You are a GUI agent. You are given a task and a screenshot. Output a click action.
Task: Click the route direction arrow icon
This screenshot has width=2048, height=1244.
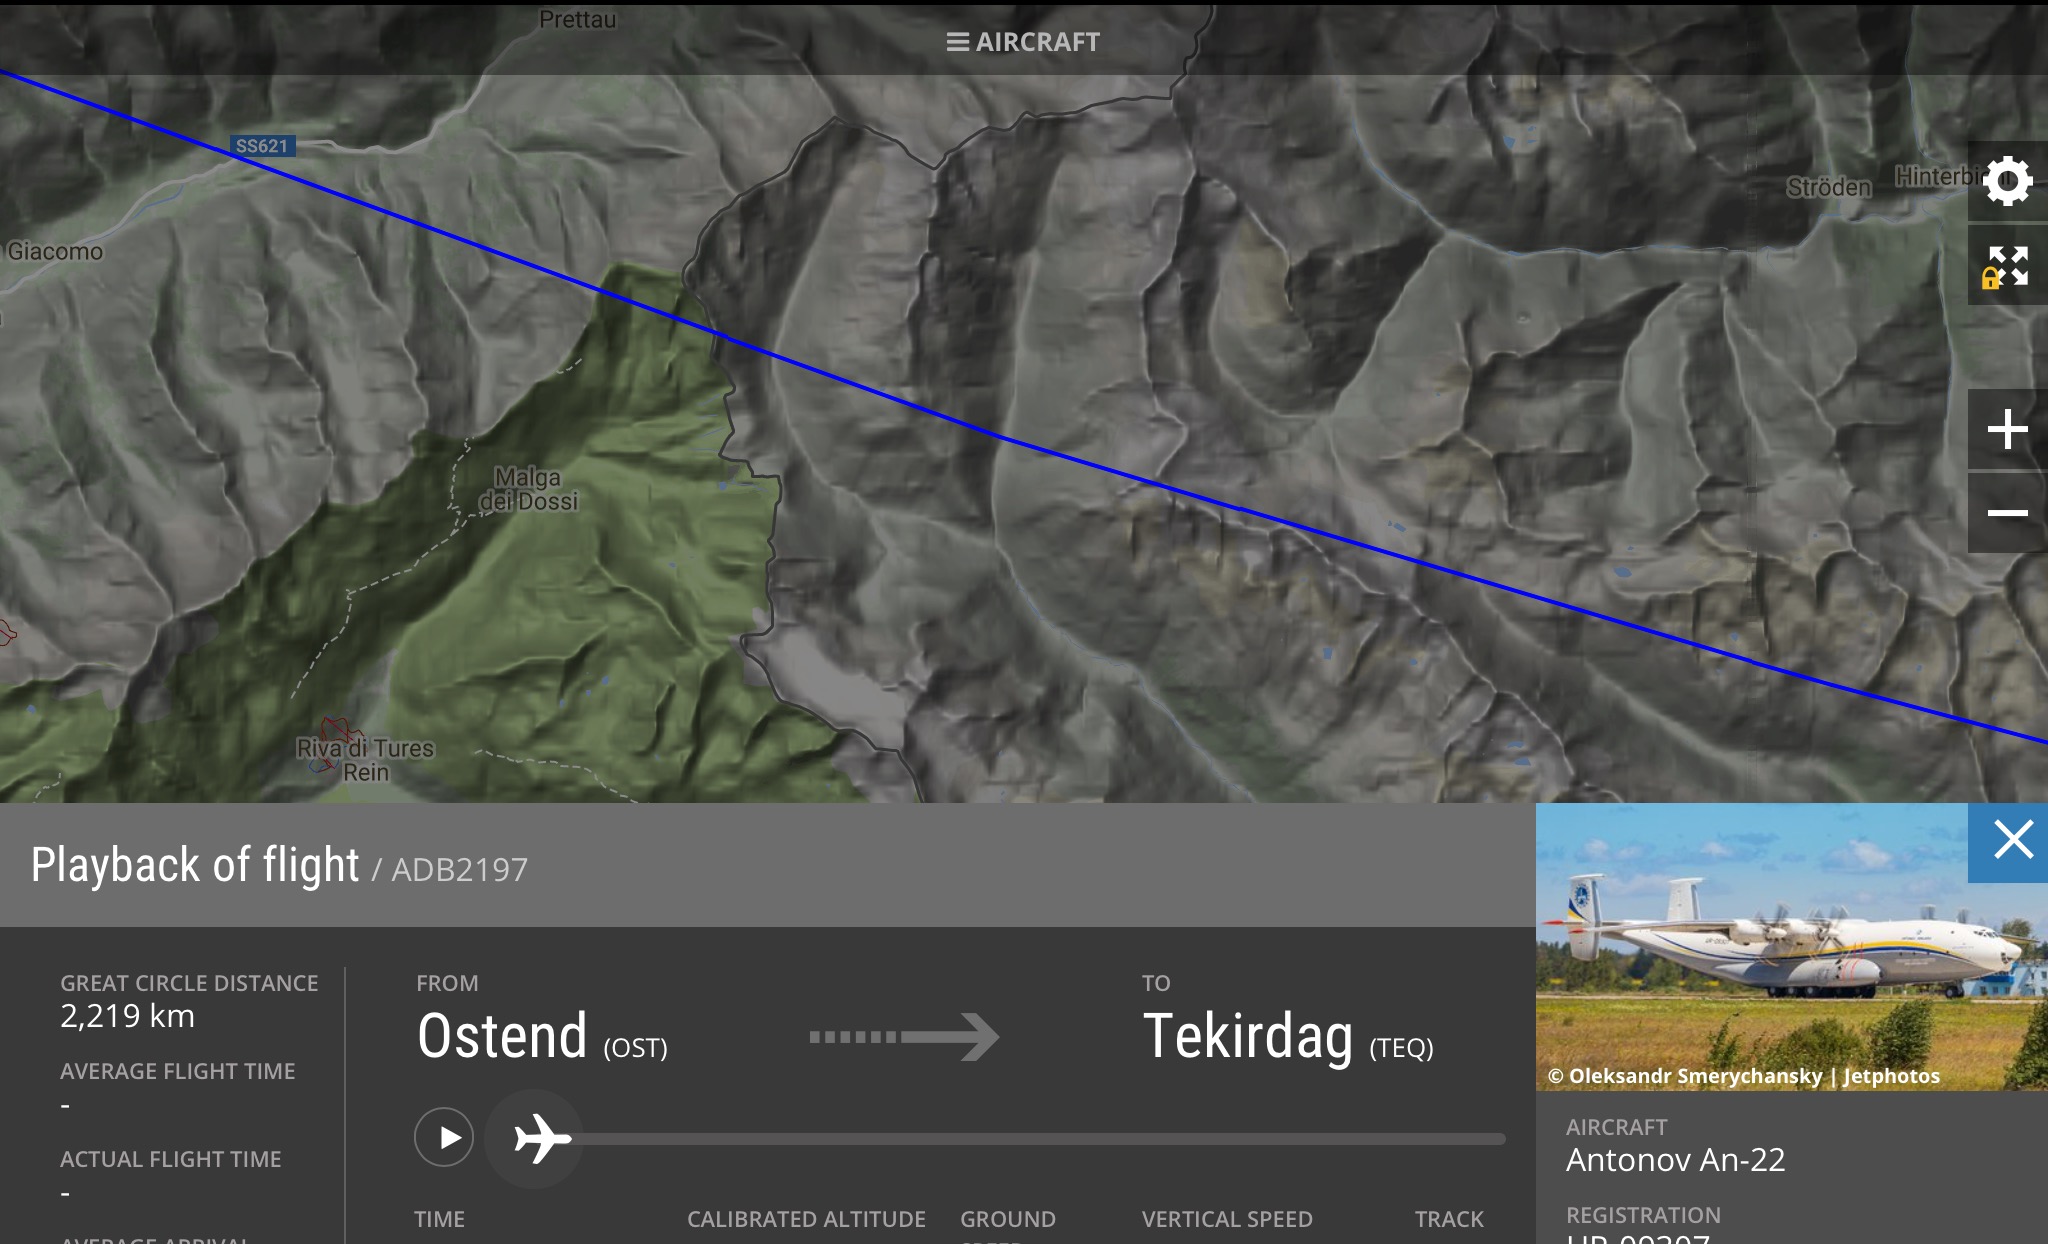(903, 1037)
